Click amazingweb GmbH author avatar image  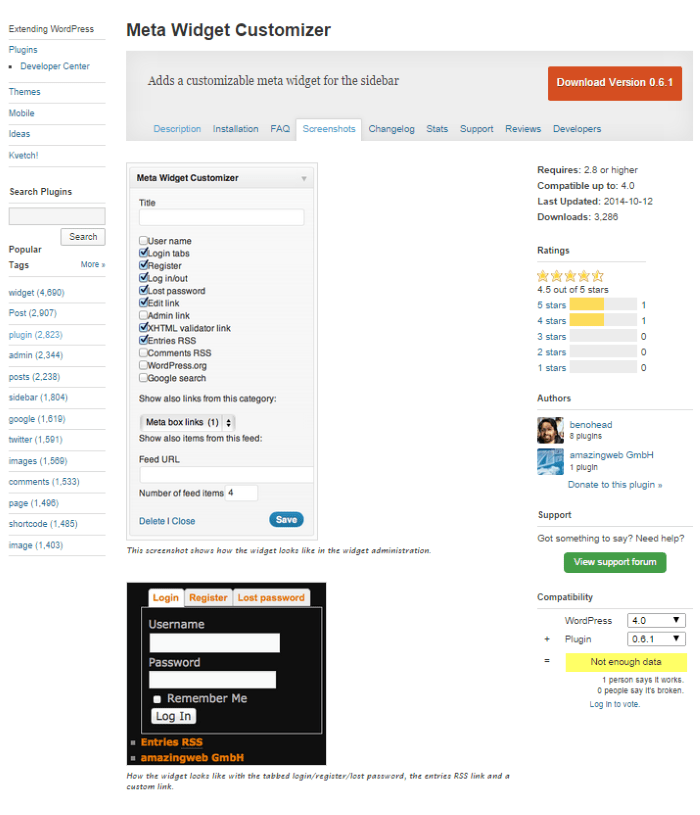pyautogui.click(x=550, y=461)
